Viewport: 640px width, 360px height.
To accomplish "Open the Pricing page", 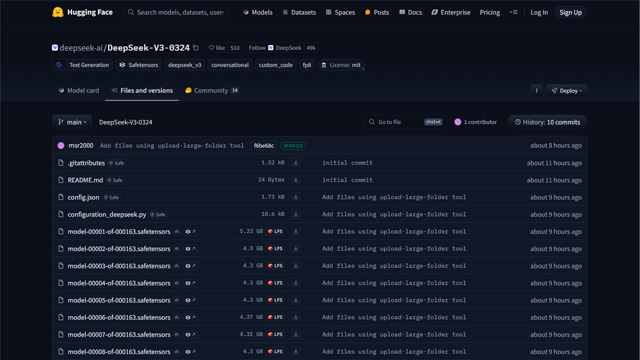I will 490,12.
